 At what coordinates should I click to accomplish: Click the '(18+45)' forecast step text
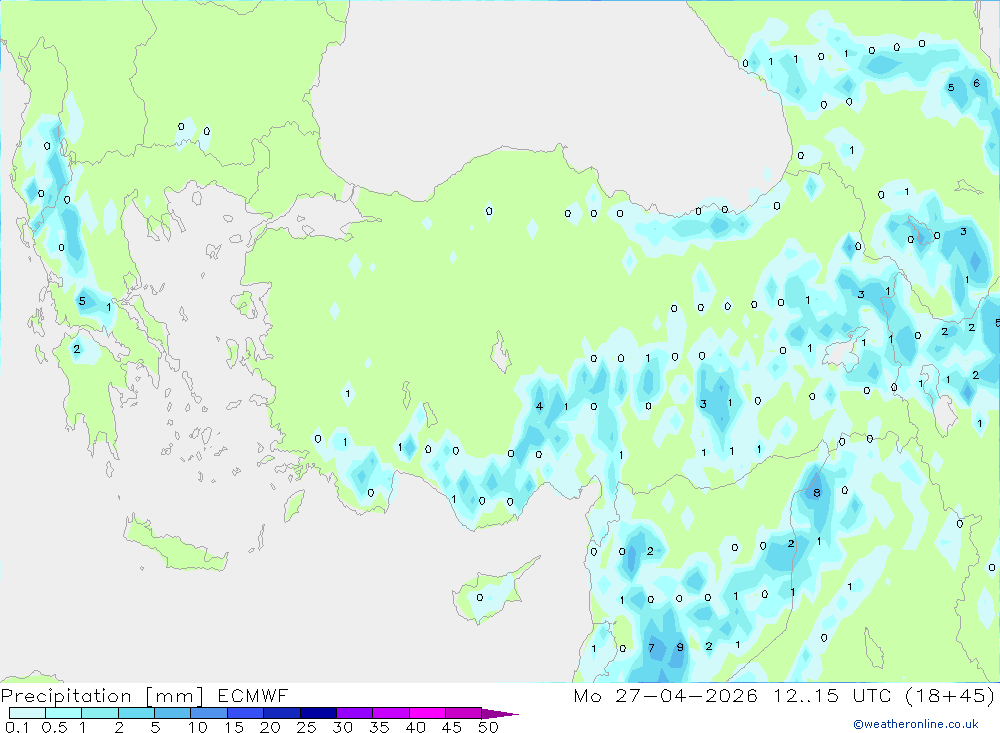[x=950, y=695]
